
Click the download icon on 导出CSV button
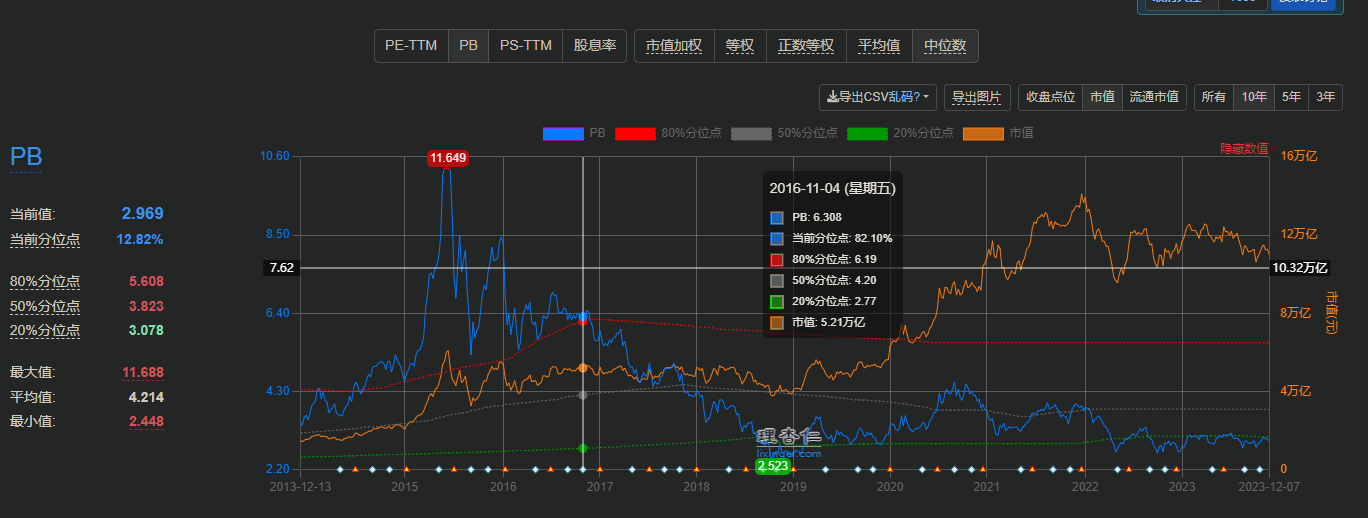(x=832, y=97)
